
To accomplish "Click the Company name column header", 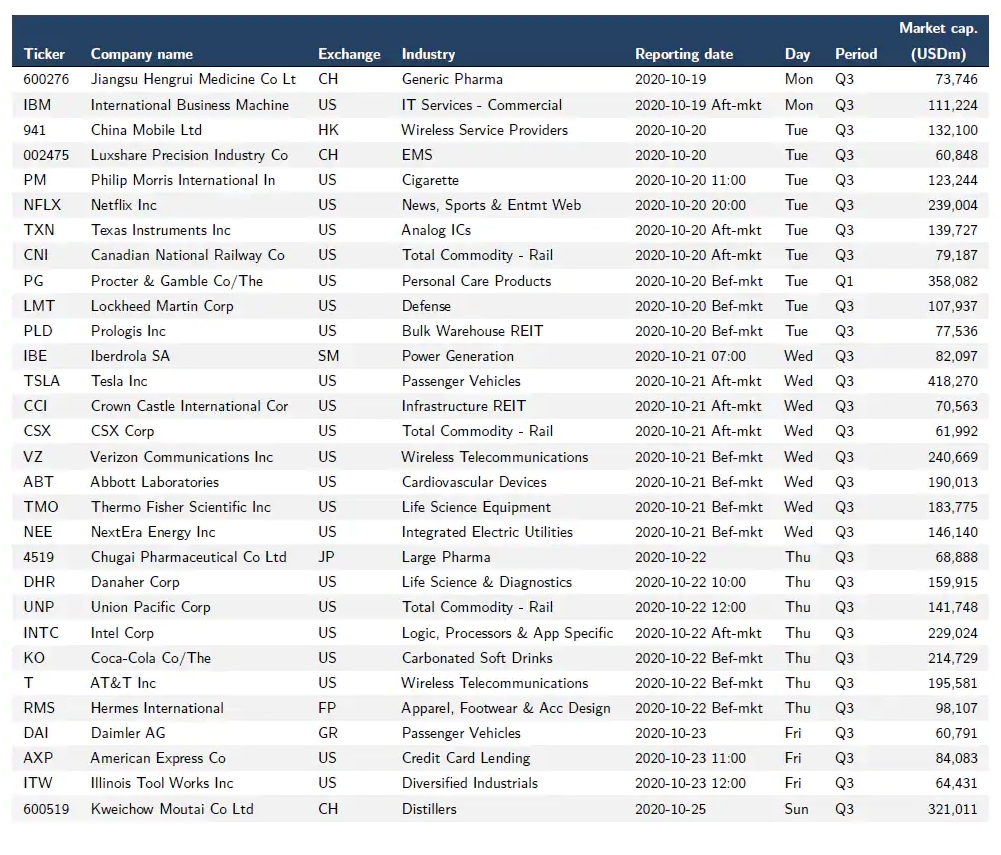I will point(142,54).
